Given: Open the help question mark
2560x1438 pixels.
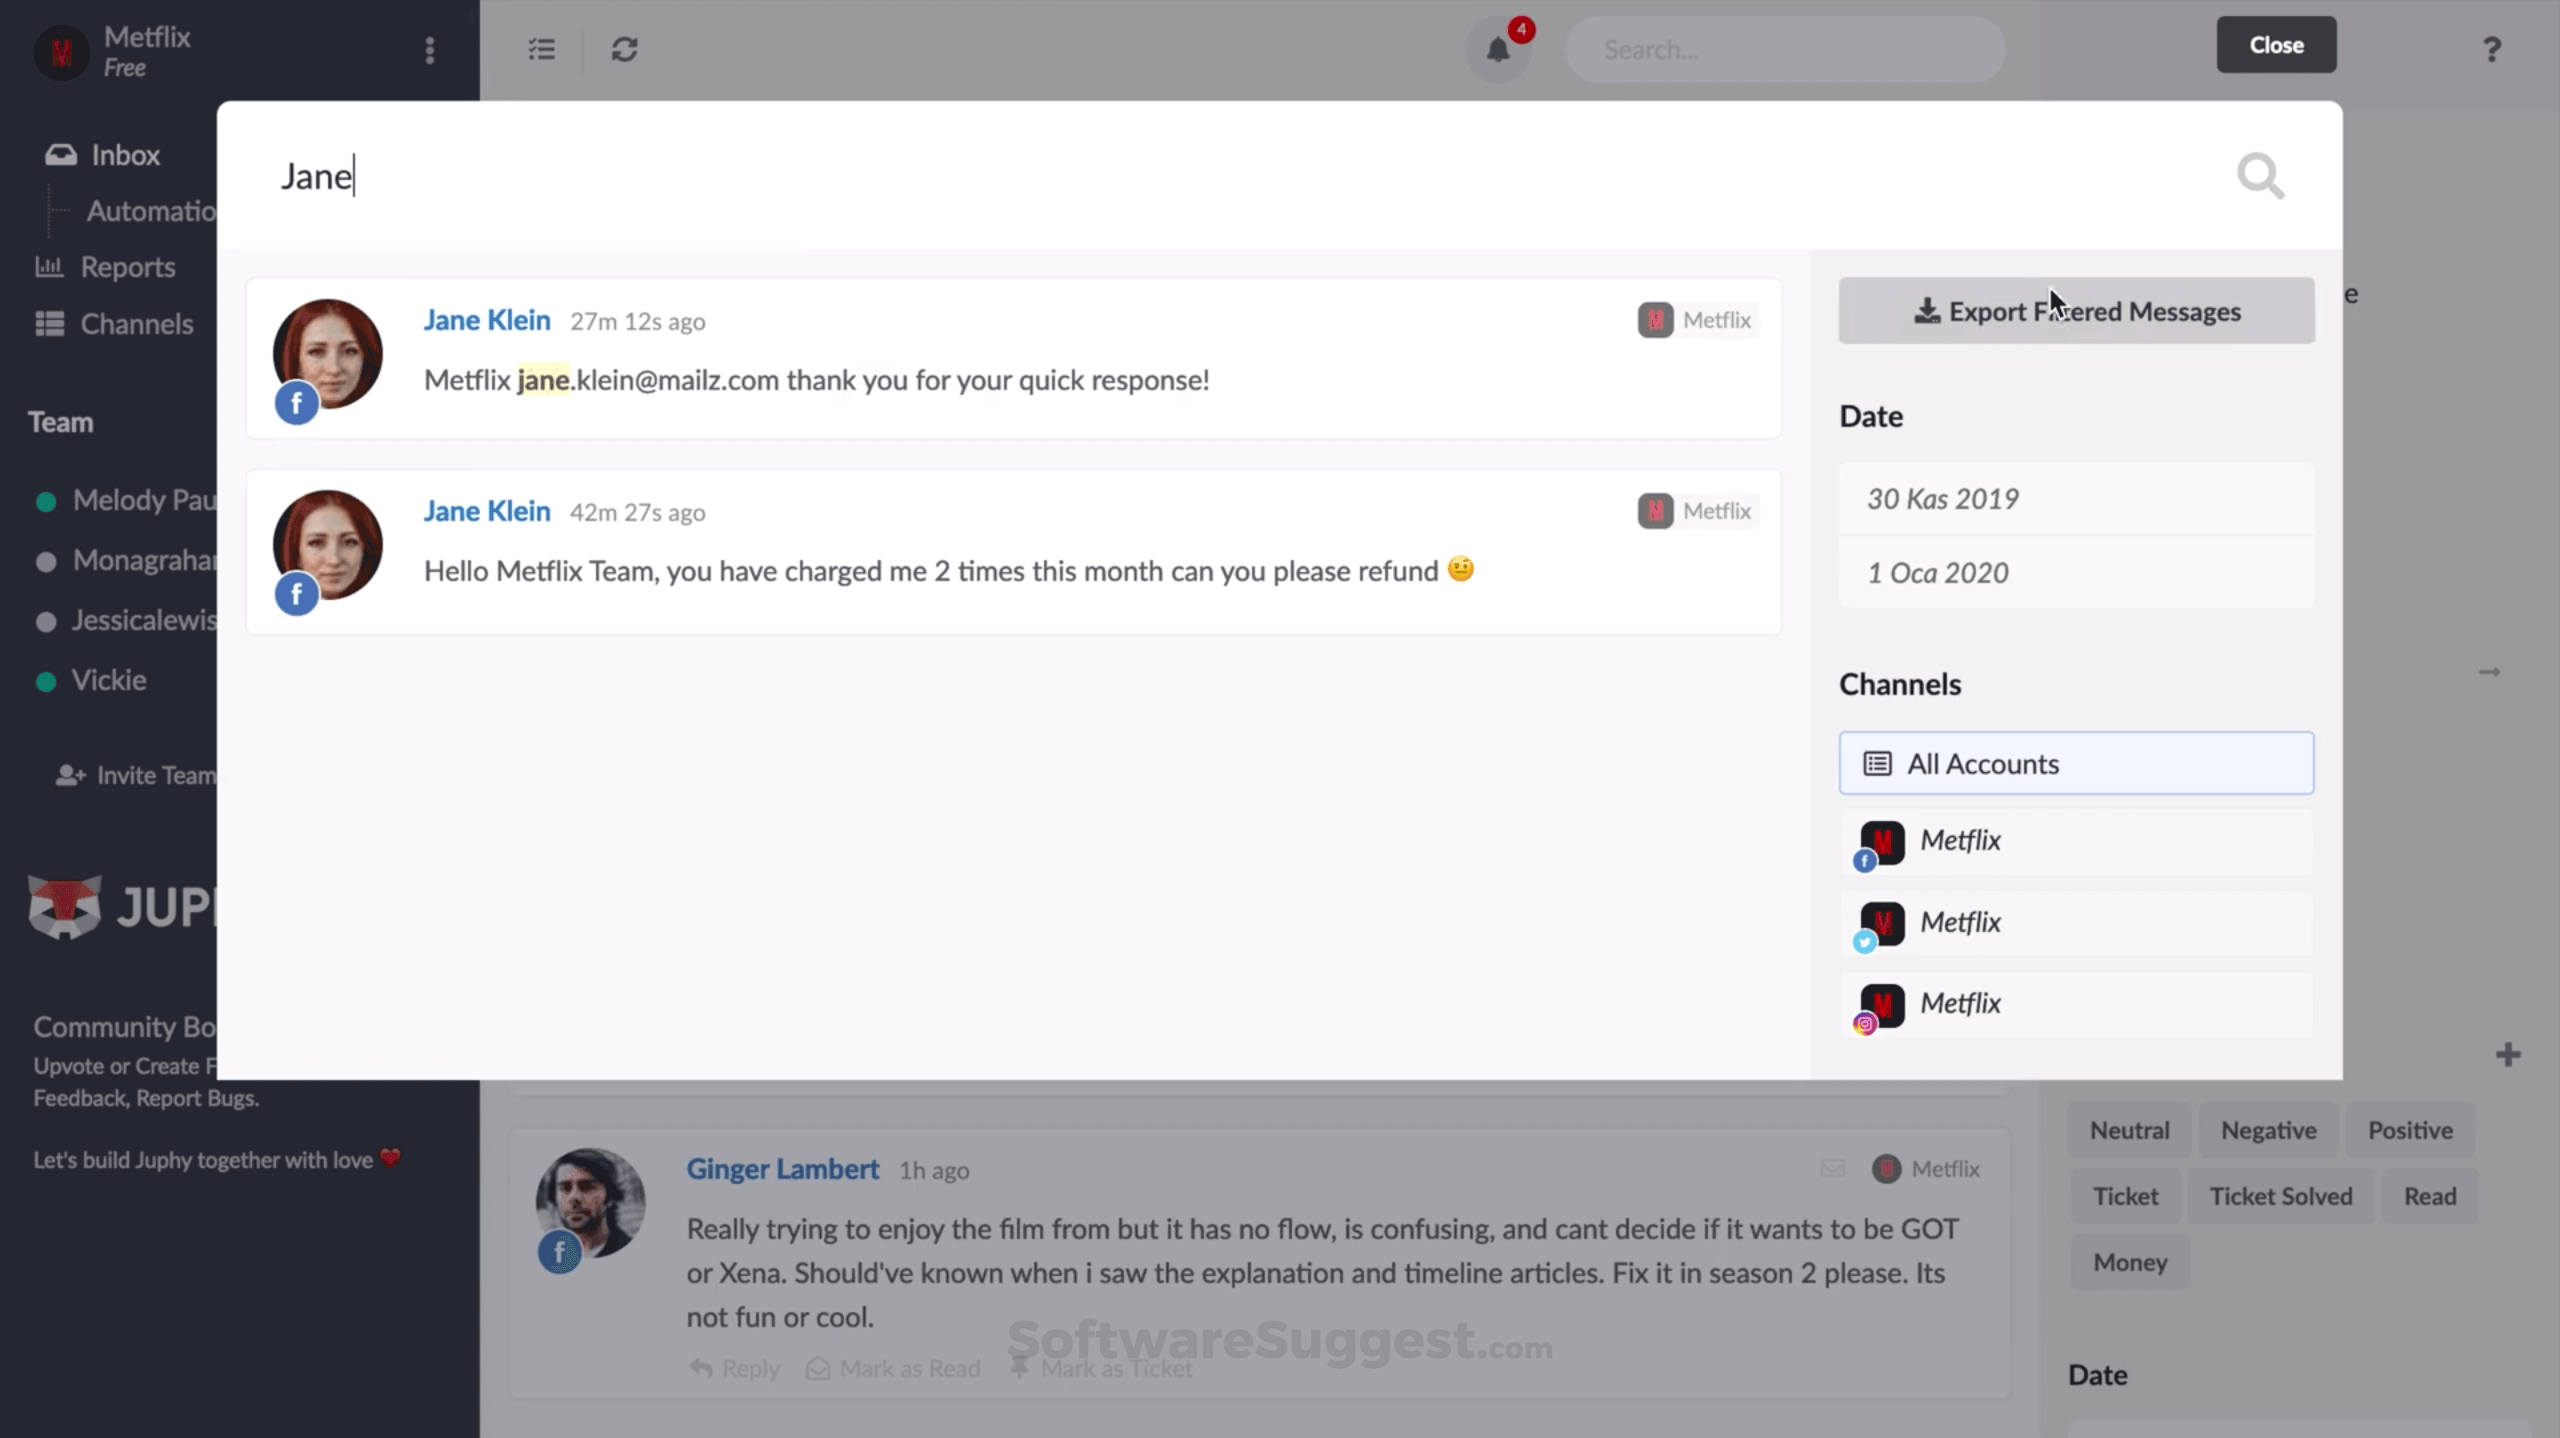Looking at the screenshot, I should [2491, 49].
